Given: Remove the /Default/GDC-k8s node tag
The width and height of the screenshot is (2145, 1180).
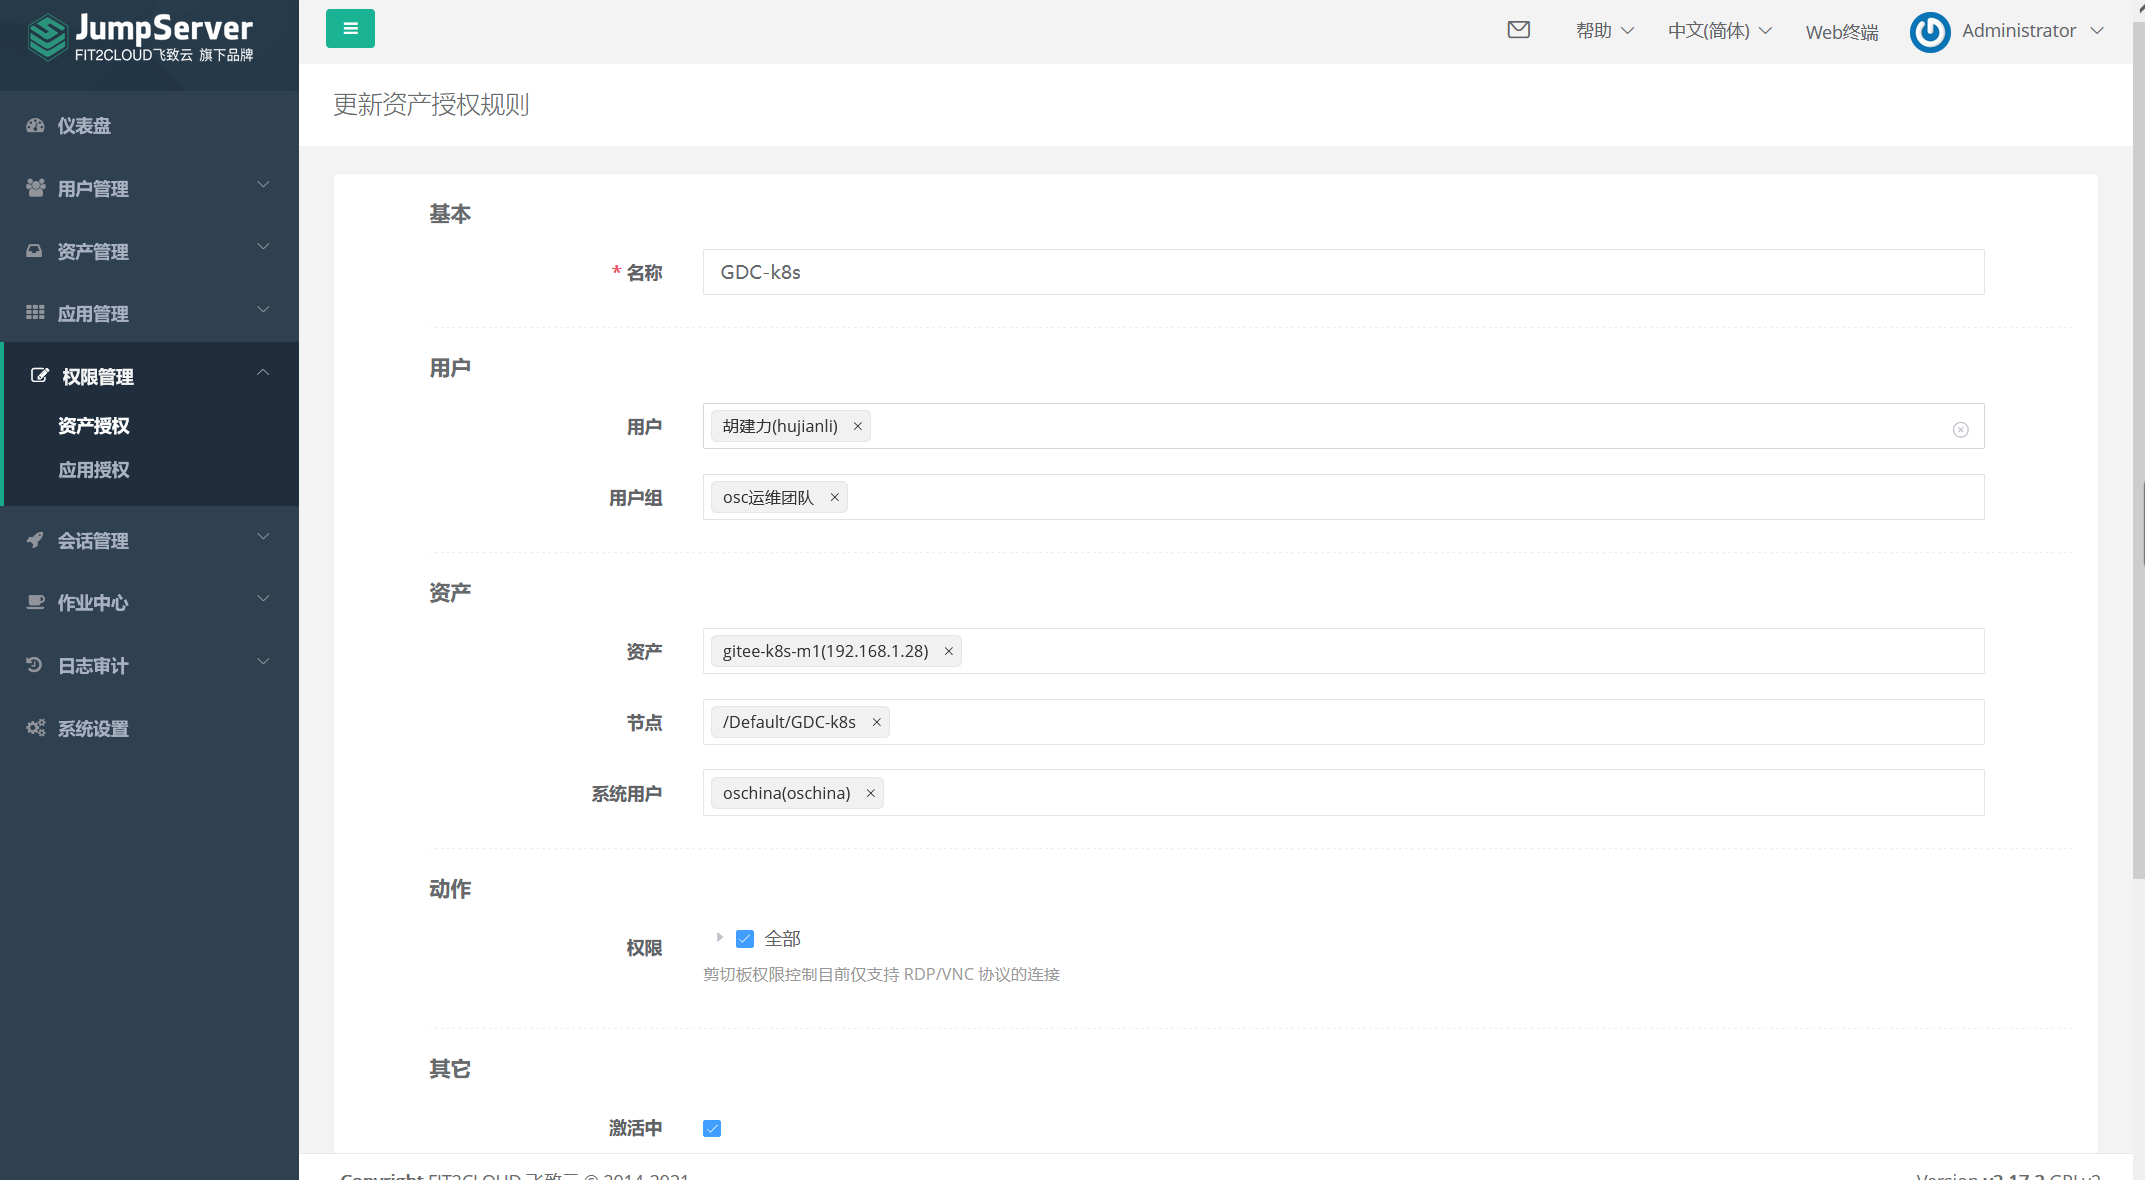Looking at the screenshot, I should click(876, 722).
